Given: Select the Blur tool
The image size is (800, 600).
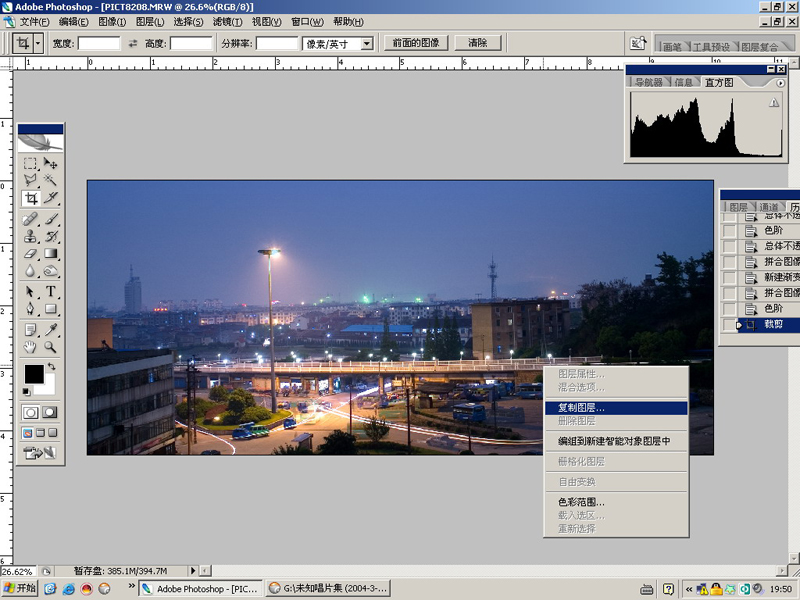Looking at the screenshot, I should tap(30, 271).
